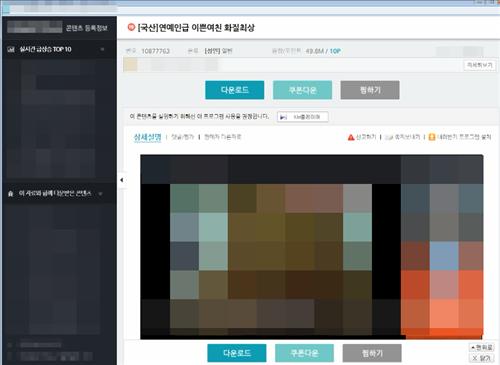Click the red warning triangle report icon
This screenshot has width=500, height=365.
coord(351,137)
